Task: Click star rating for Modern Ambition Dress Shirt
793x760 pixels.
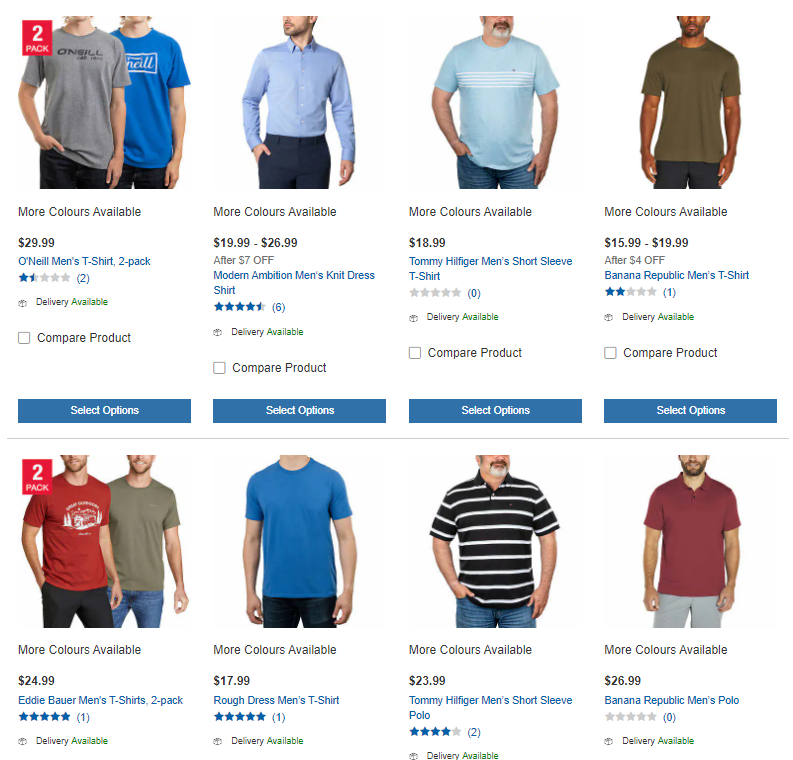Action: [x=239, y=306]
